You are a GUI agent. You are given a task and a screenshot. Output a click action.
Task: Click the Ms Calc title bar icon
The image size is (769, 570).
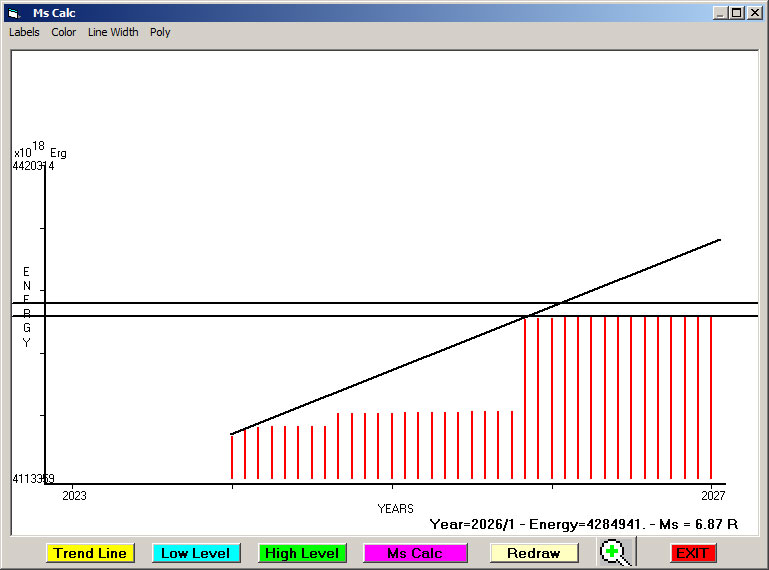(14, 13)
